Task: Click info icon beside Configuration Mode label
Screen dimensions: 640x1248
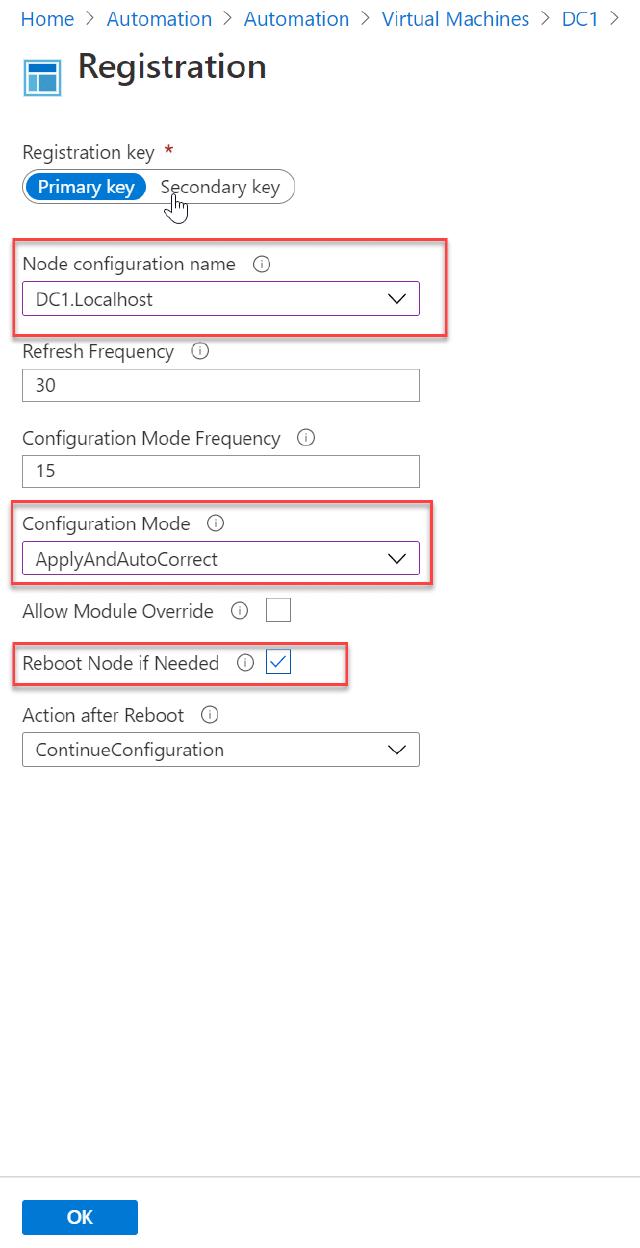Action: (216, 524)
